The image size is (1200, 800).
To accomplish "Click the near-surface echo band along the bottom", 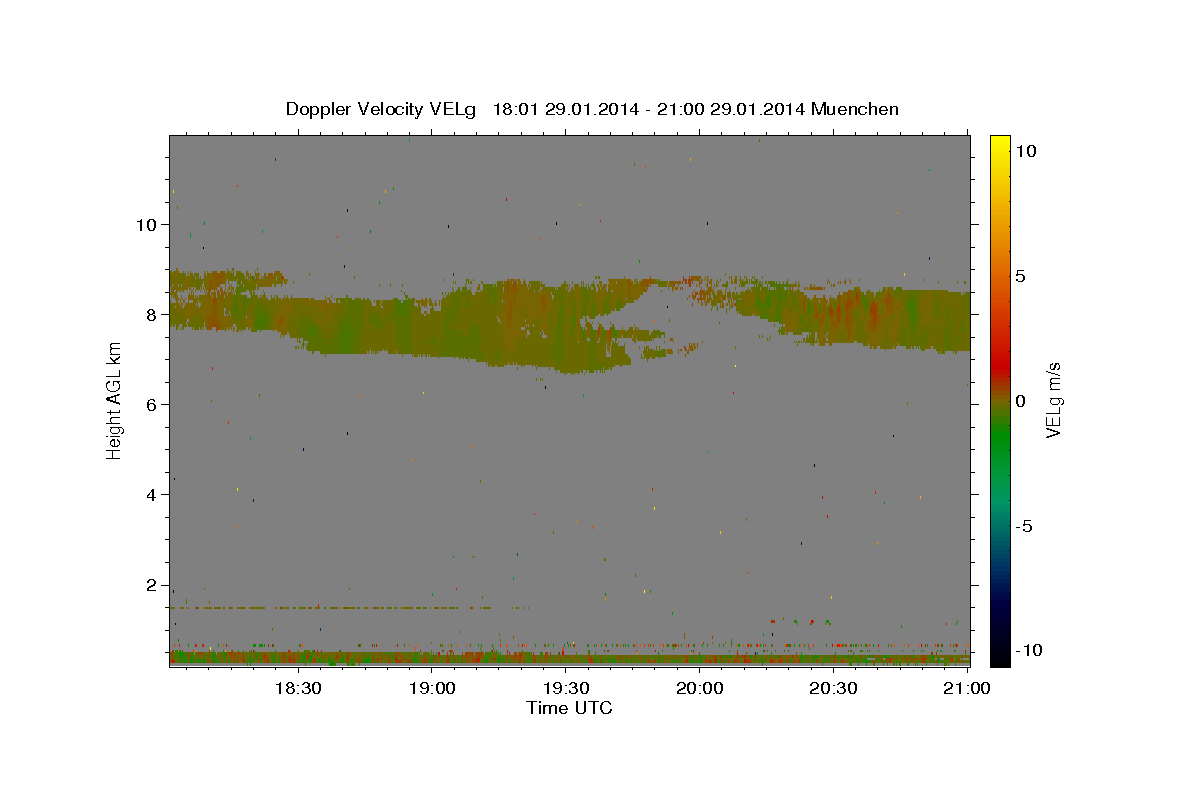I will [x=569, y=658].
